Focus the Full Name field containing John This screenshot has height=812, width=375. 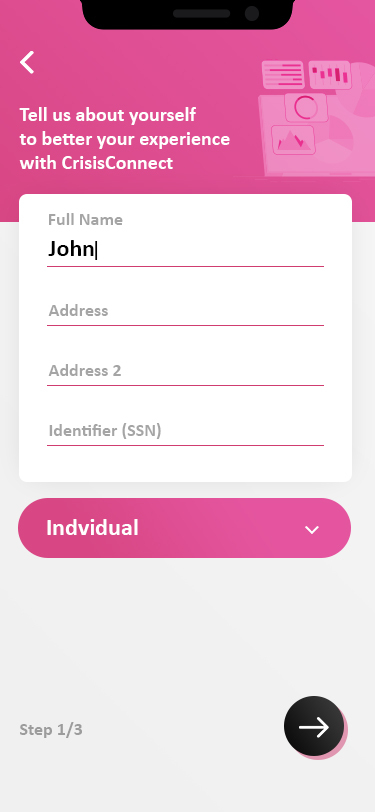point(185,250)
